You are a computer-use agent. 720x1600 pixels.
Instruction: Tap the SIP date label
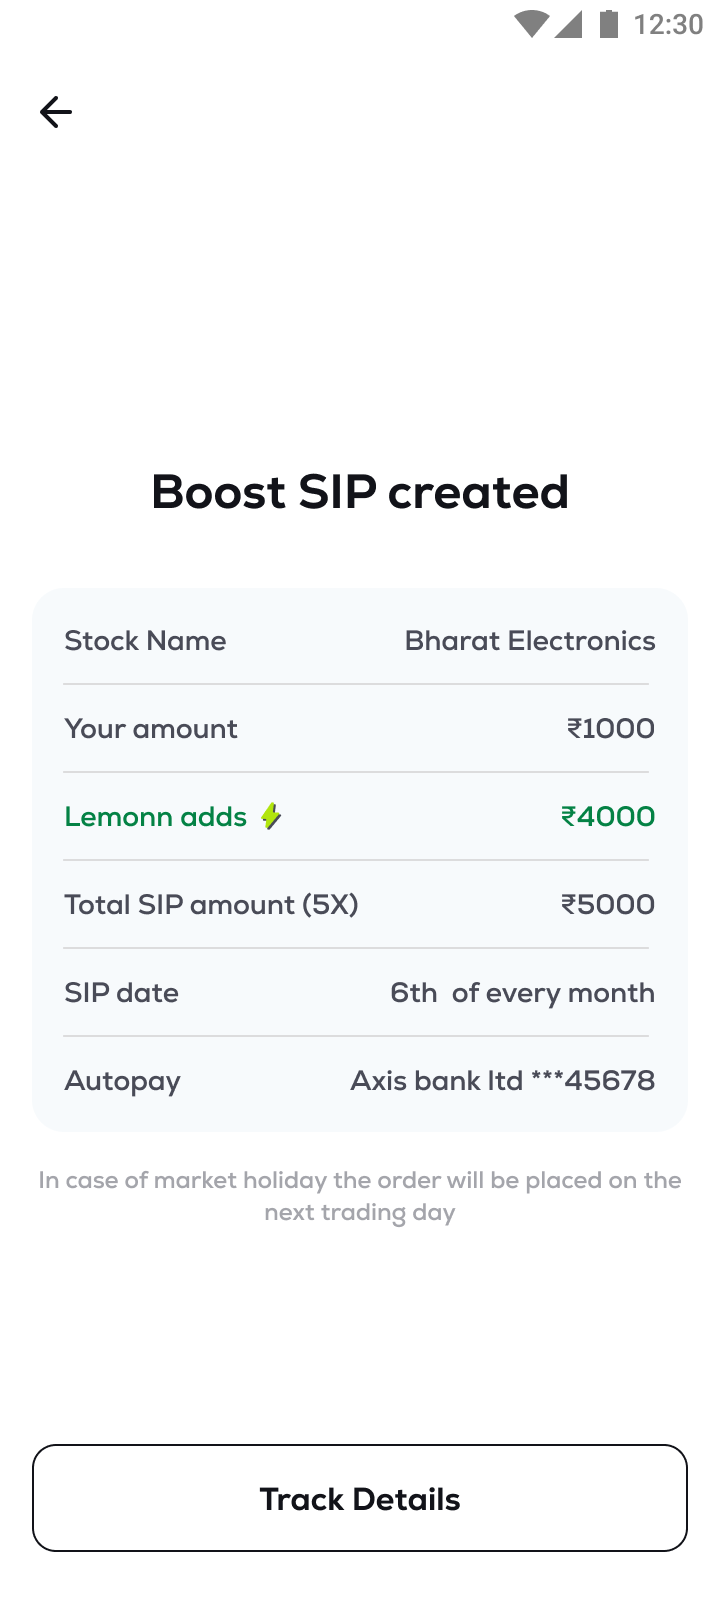[122, 993]
